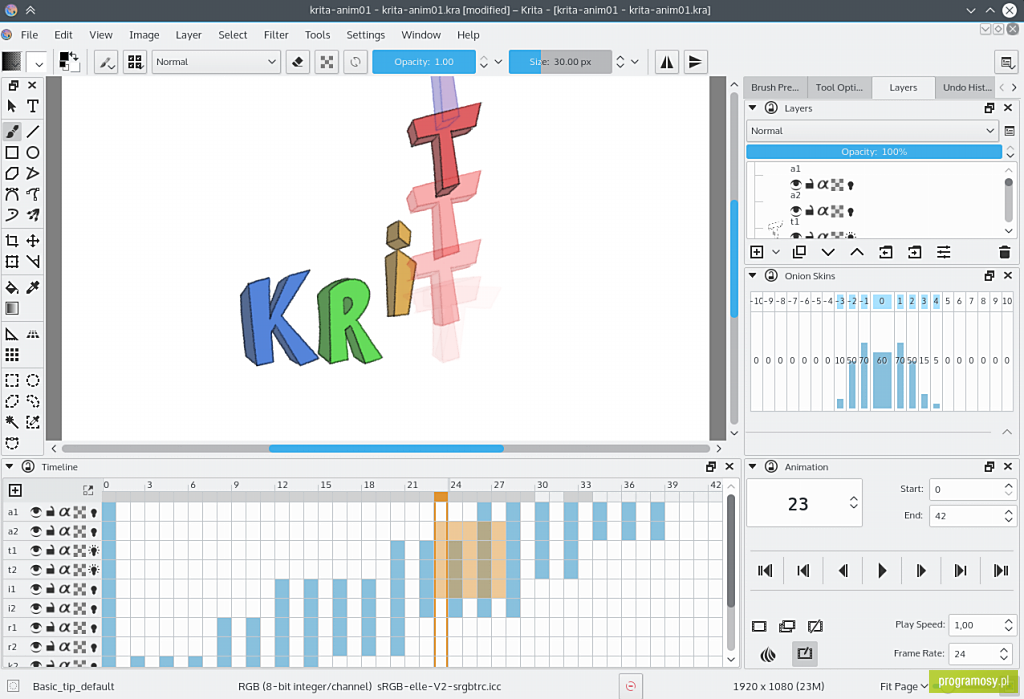1024x699 pixels.
Task: Step to the next frame
Action: (x=921, y=571)
